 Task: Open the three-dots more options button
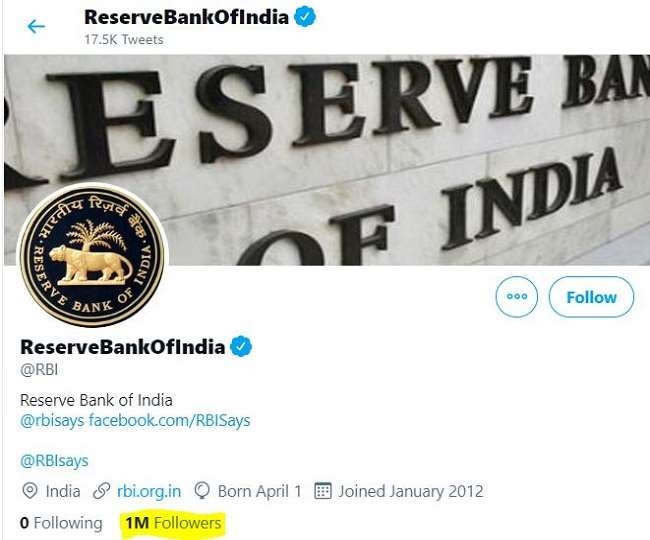(x=517, y=297)
